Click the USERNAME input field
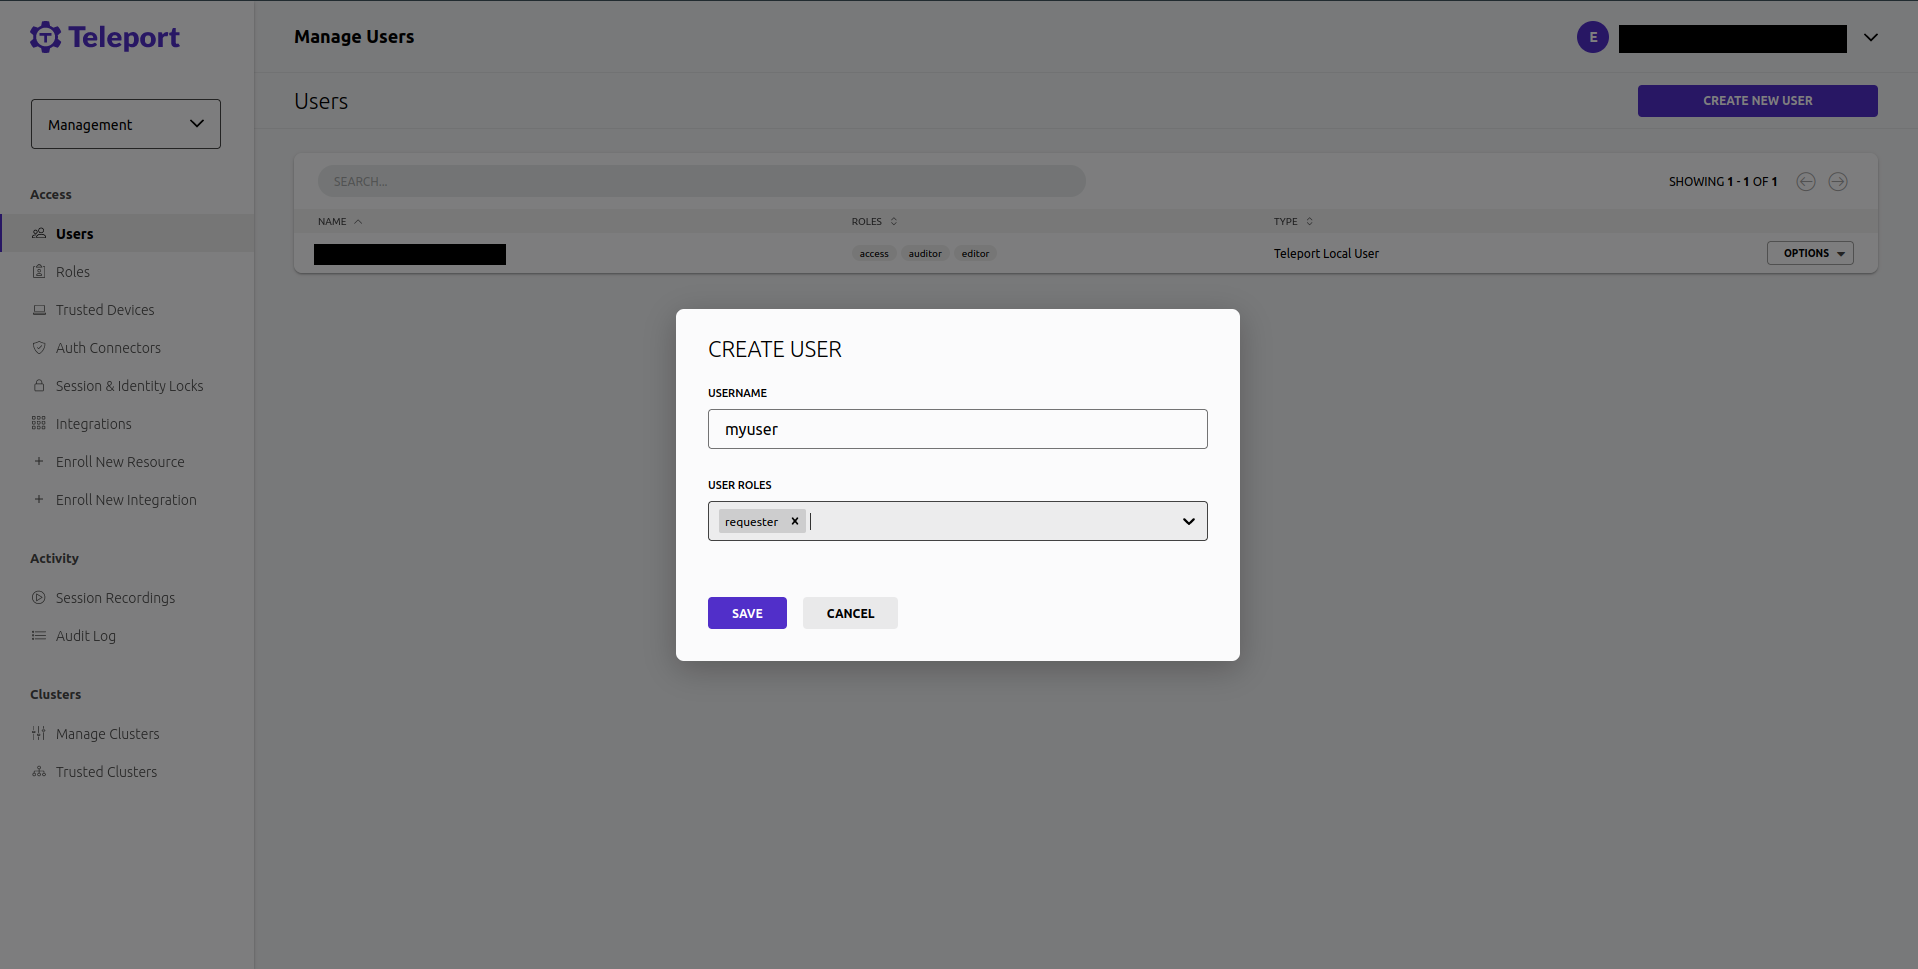The image size is (1918, 969). click(957, 428)
